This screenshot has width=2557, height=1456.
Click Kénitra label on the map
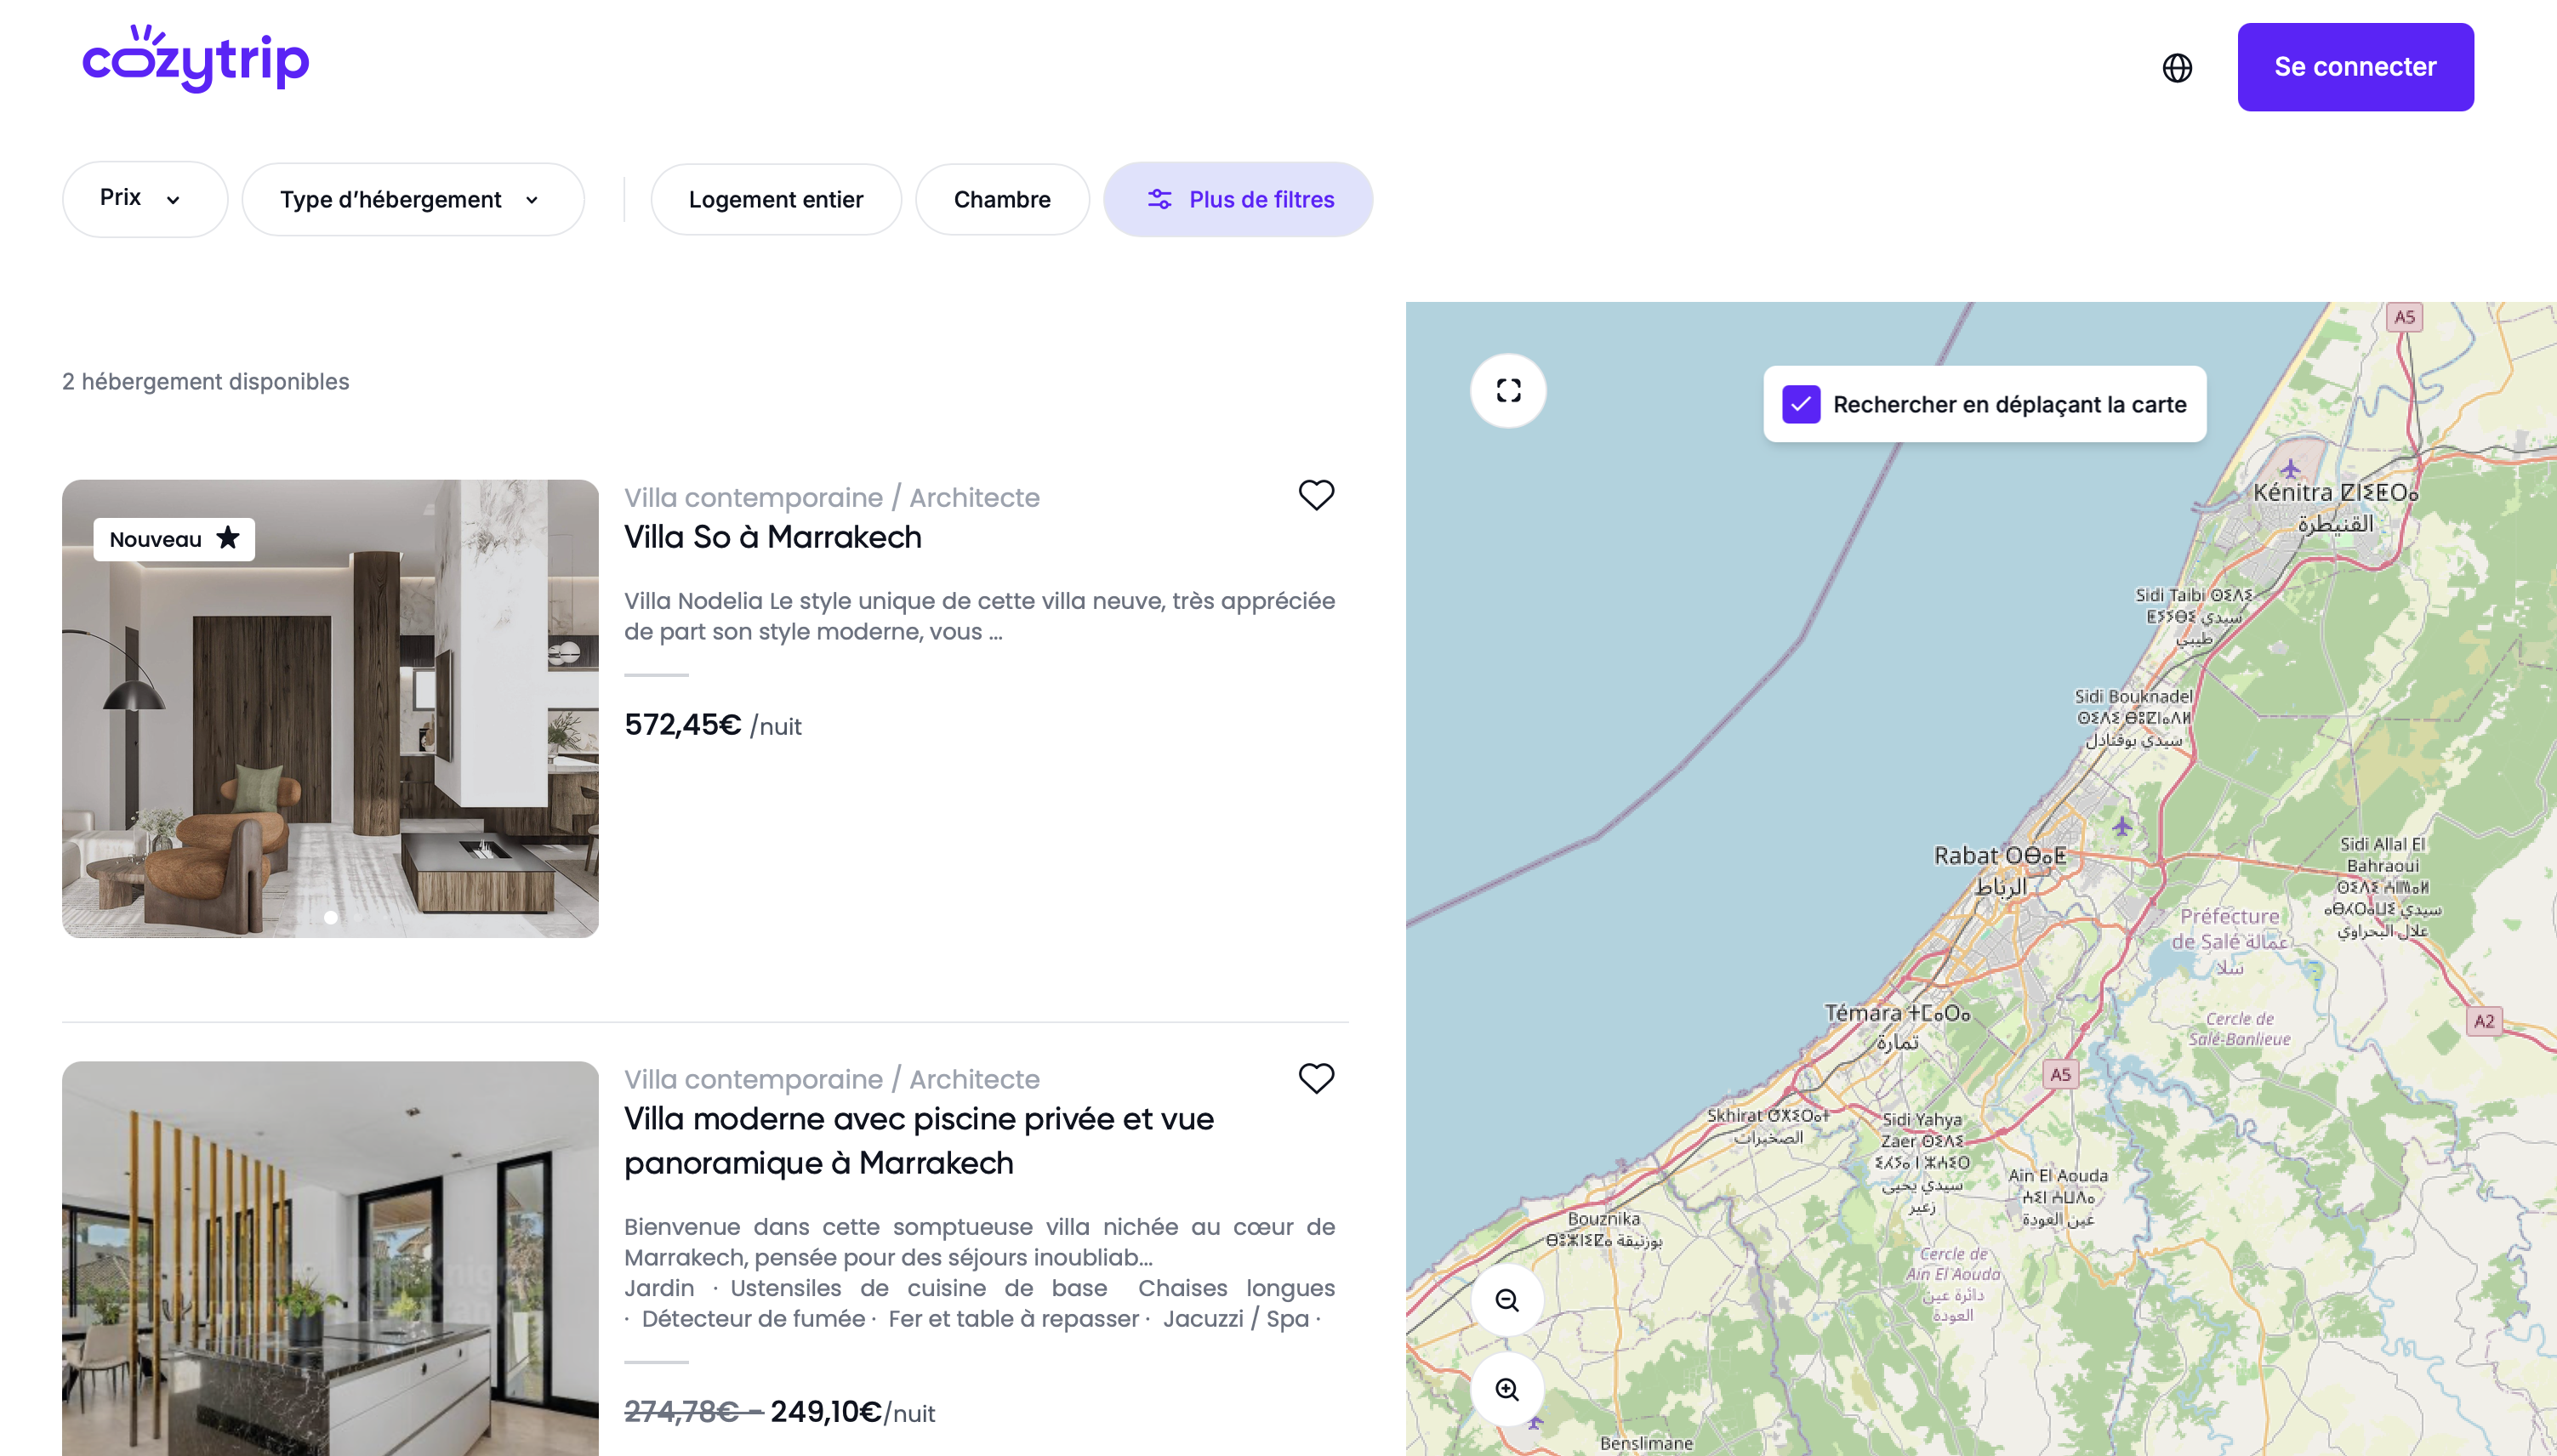tap(2335, 506)
